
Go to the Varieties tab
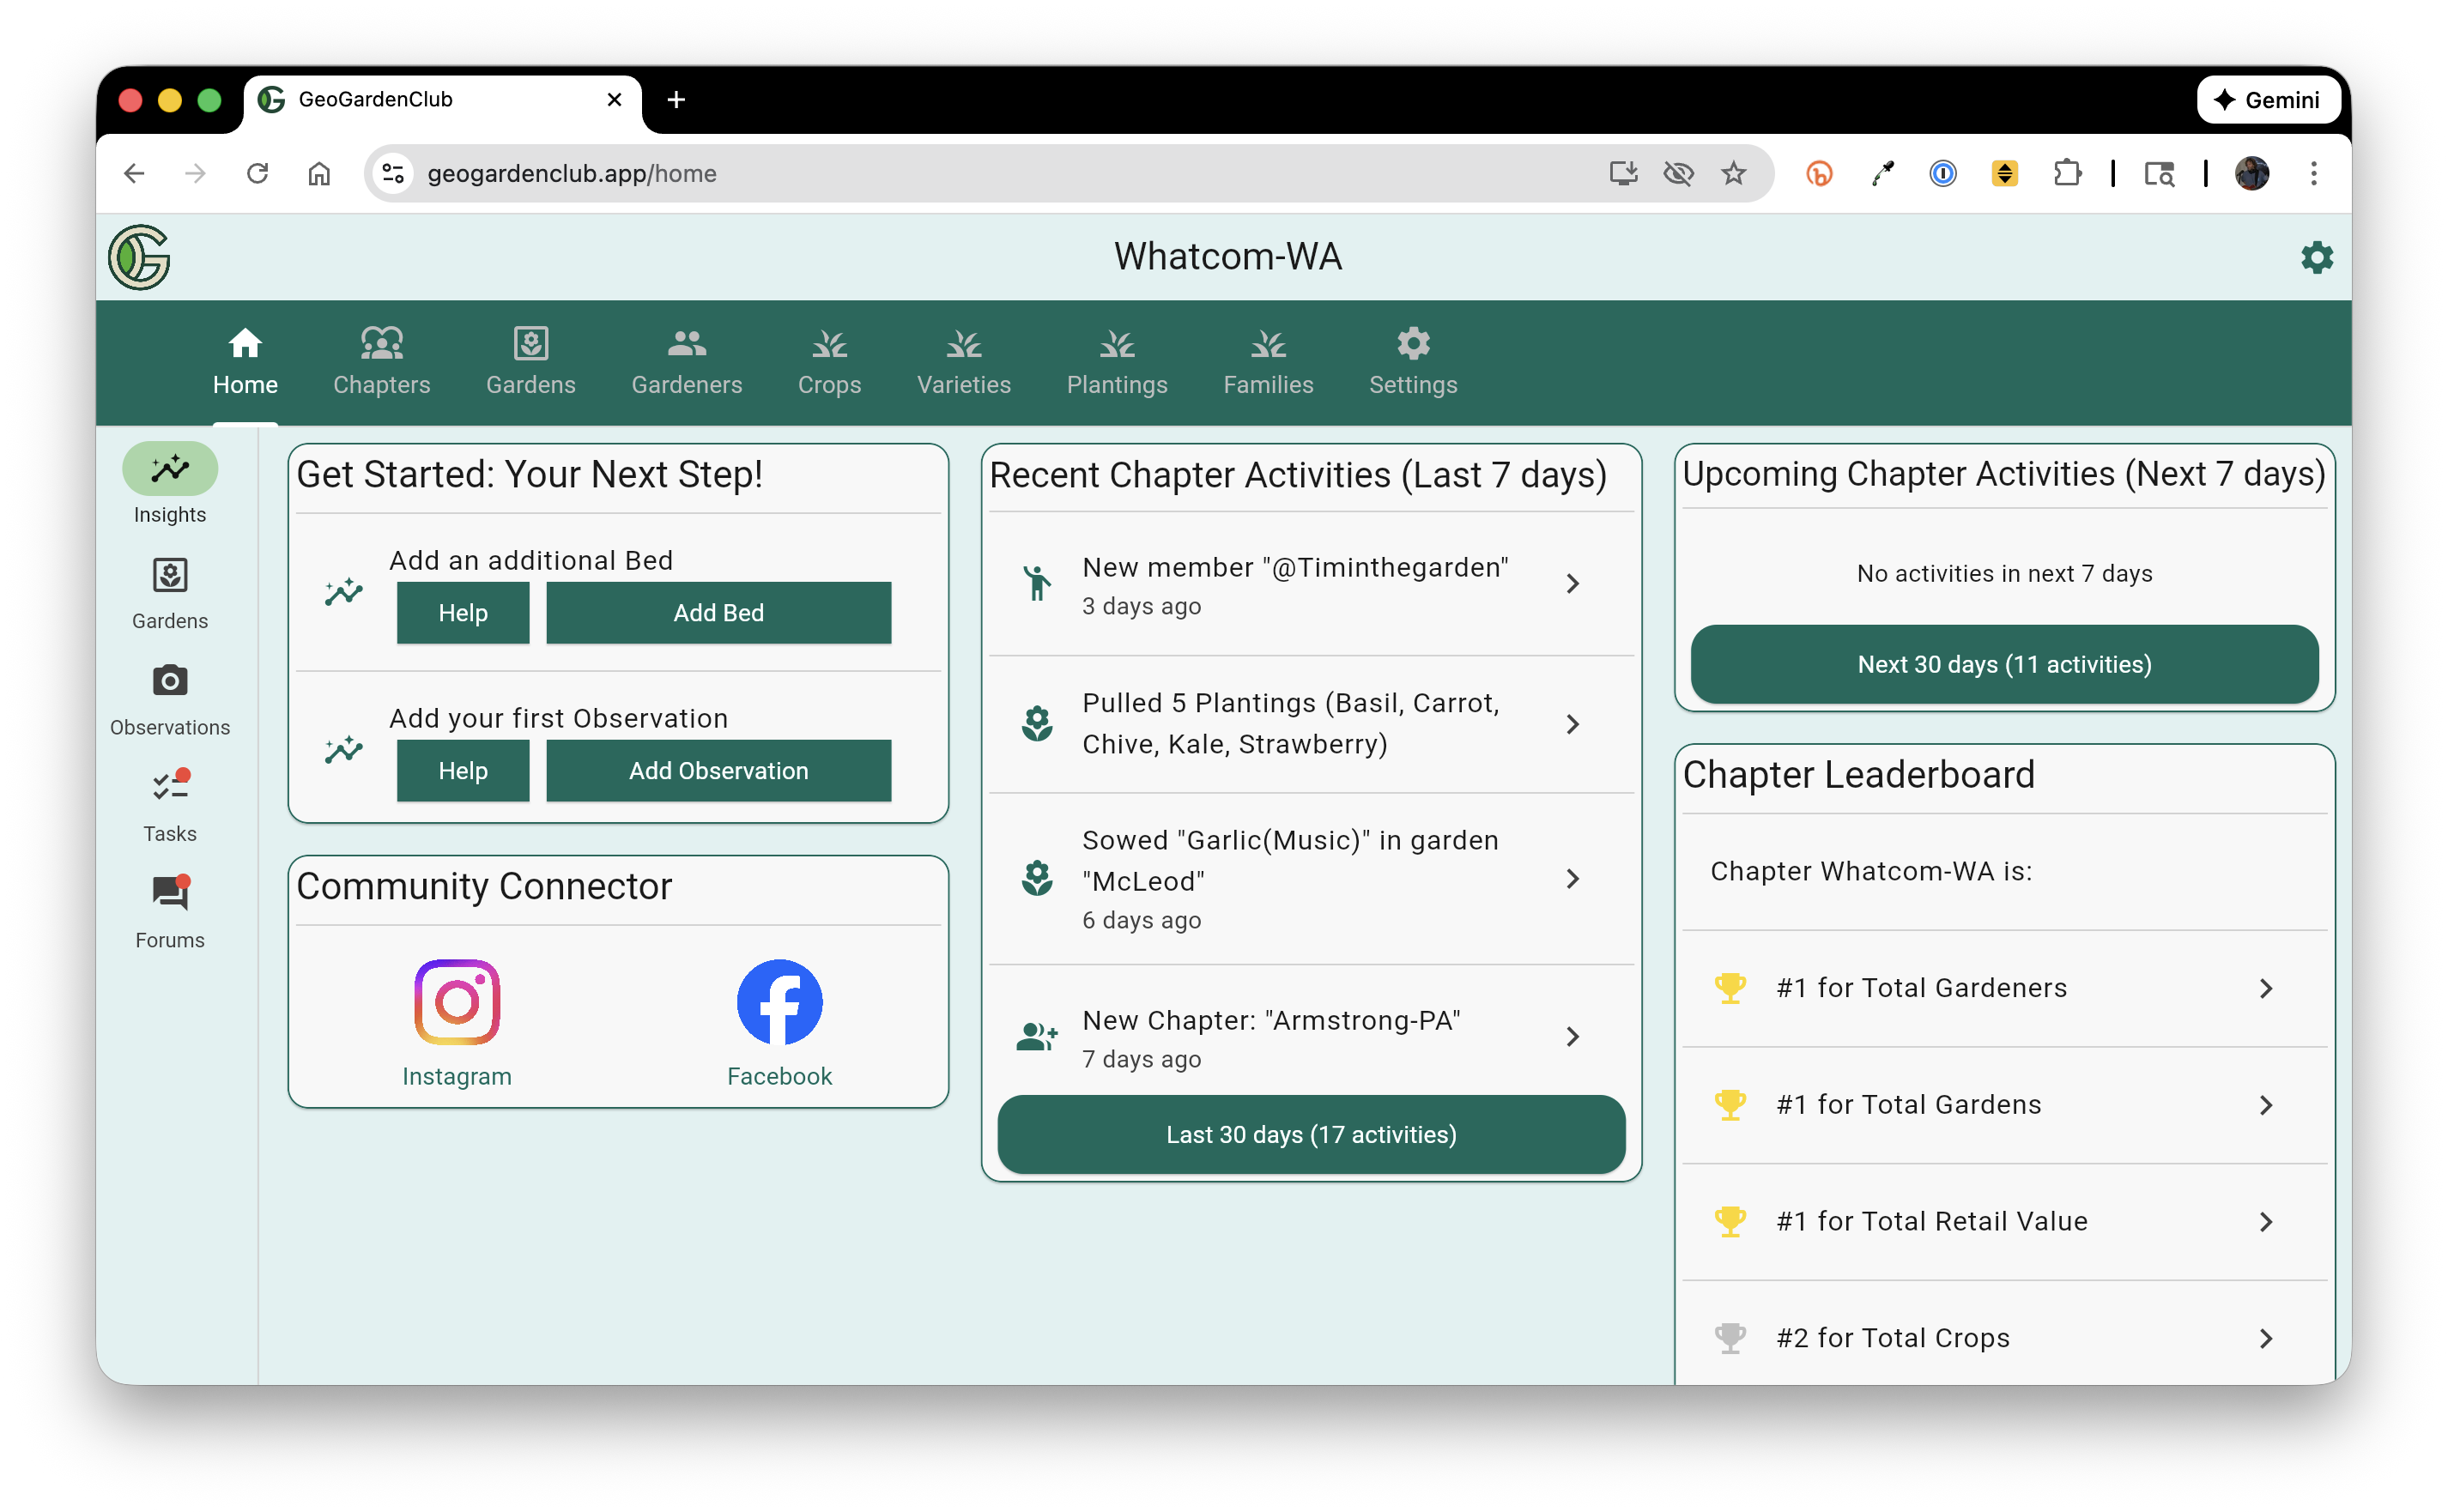[x=963, y=362]
